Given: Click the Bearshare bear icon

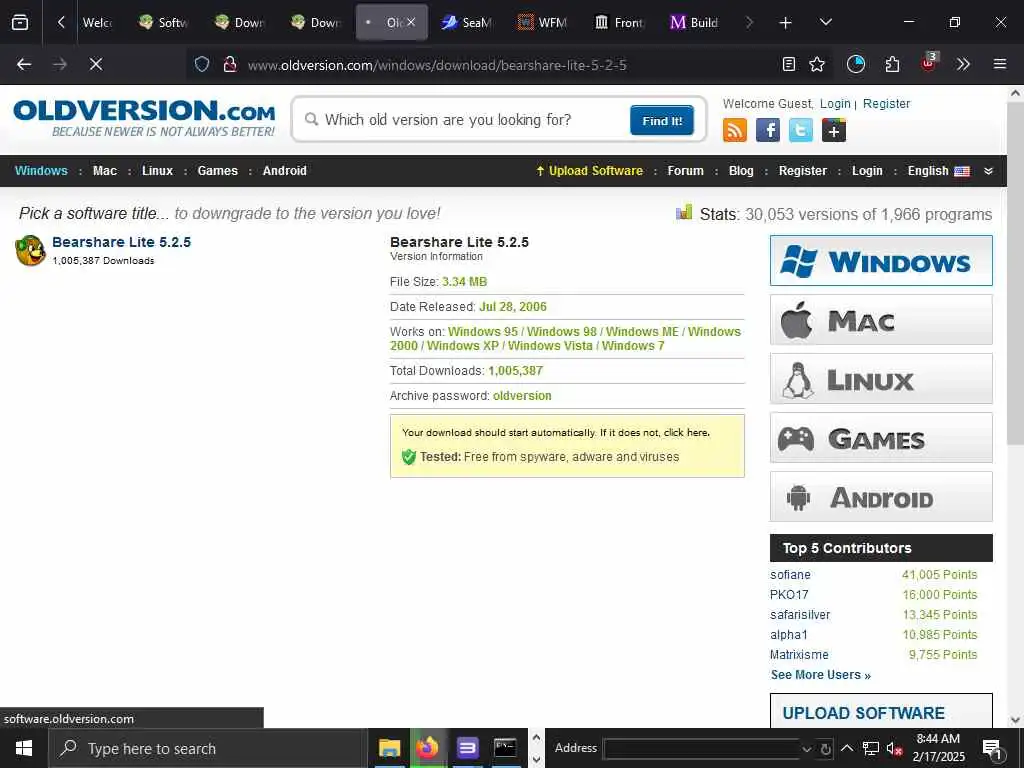Looking at the screenshot, I should point(30,251).
